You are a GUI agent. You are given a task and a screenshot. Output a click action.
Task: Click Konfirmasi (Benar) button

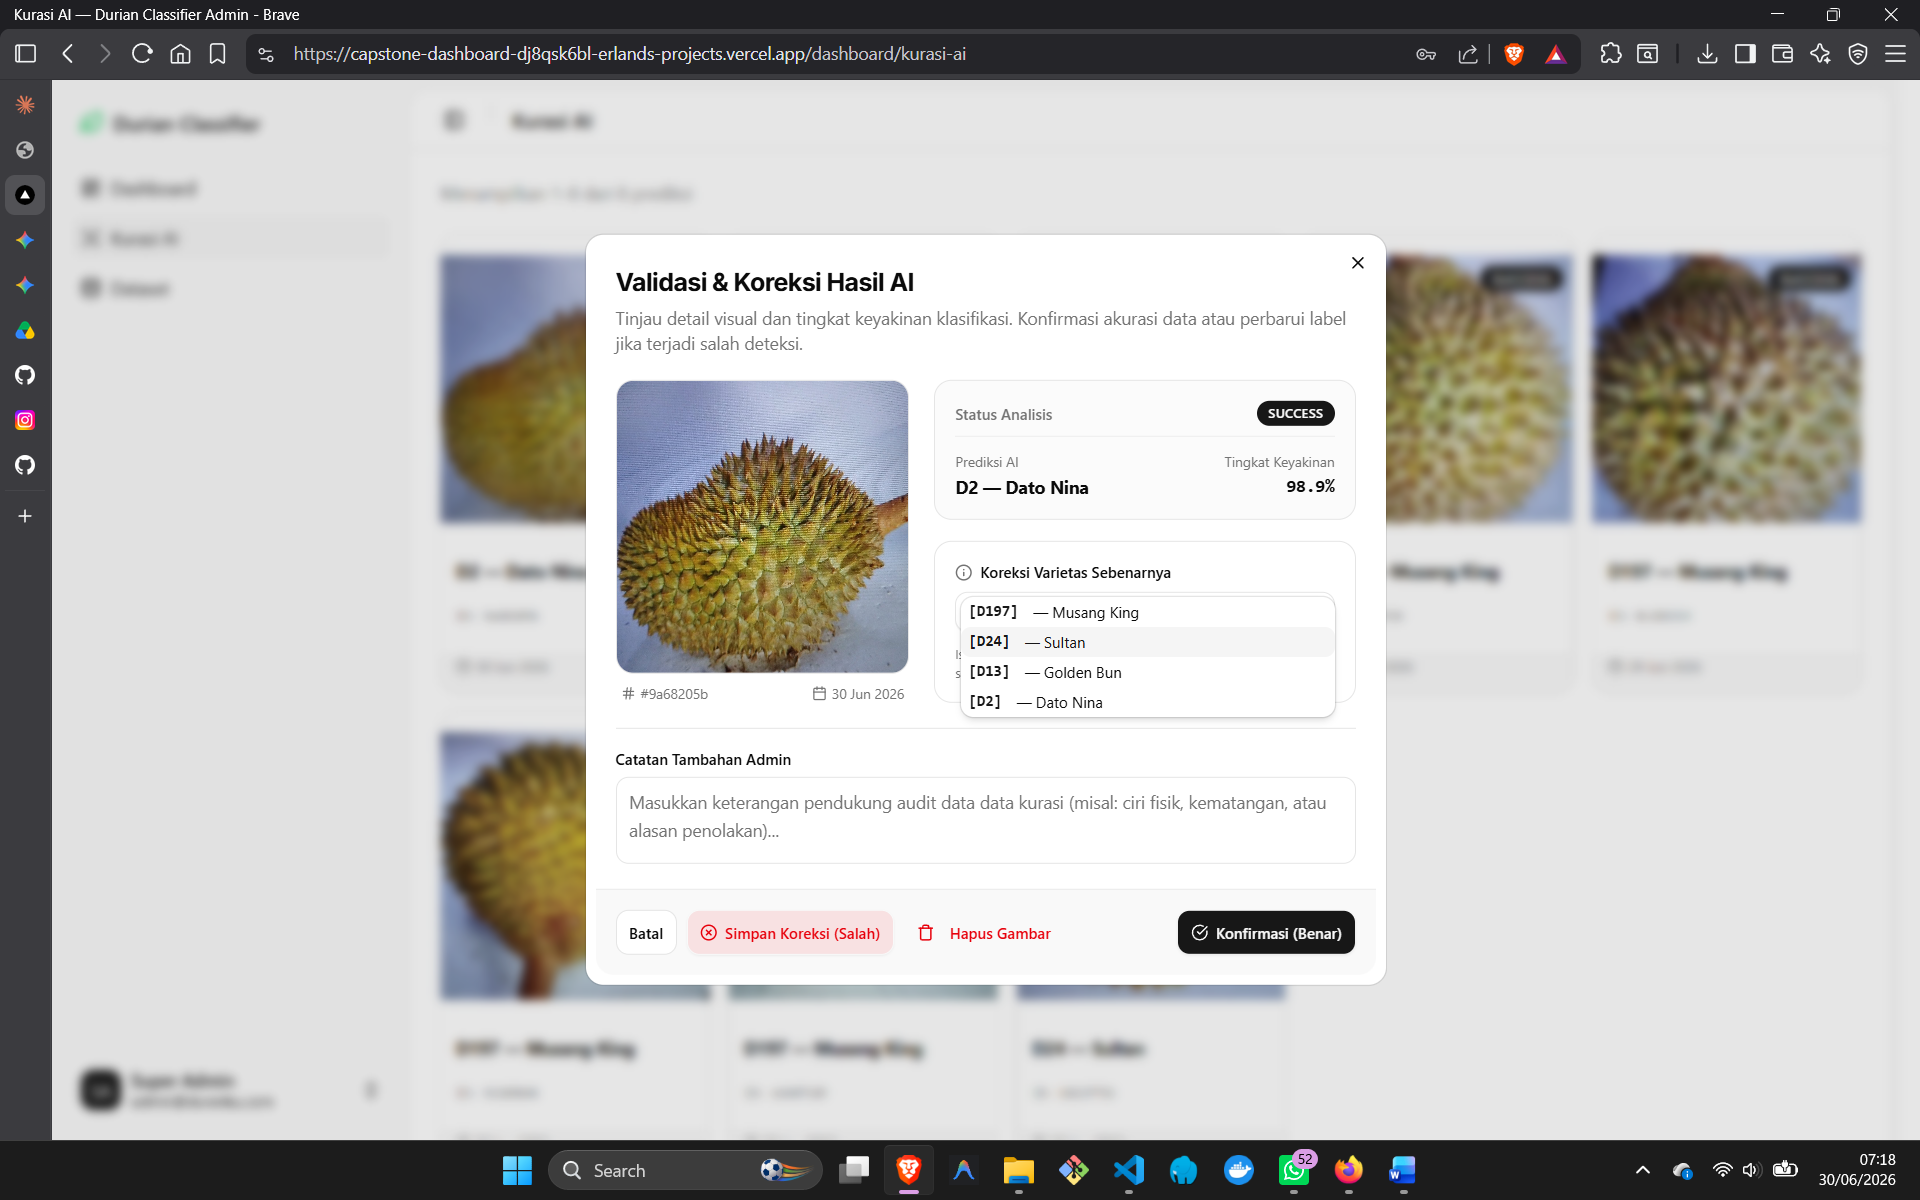pos(1266,933)
